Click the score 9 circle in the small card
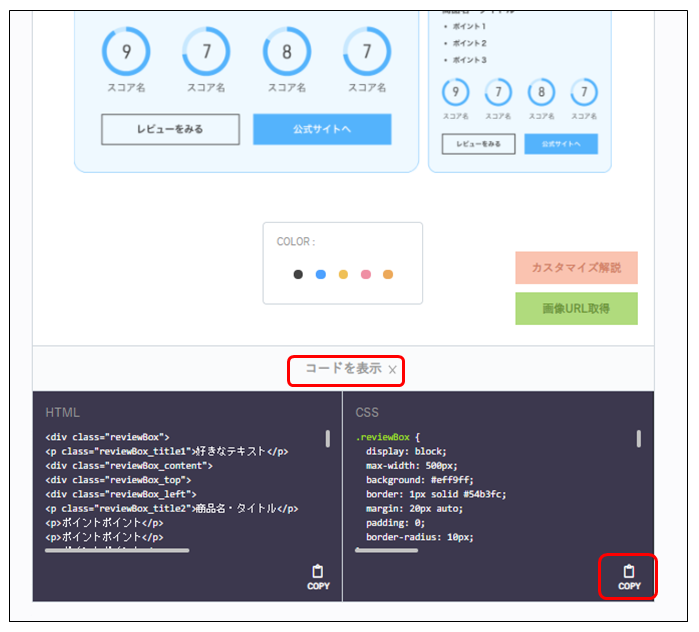Screen dimensions: 699x632 (x=455, y=92)
